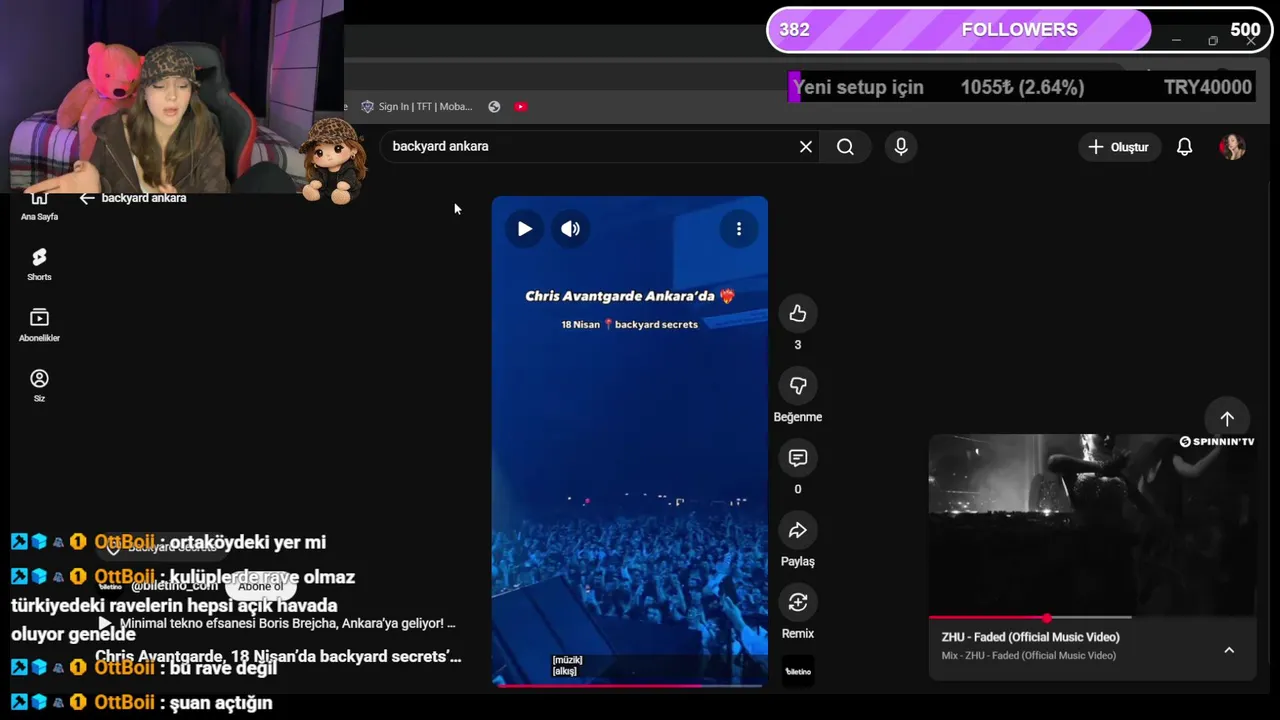Switch to the globe icon browser tab
Screen dimensions: 1280x720
click(x=494, y=107)
